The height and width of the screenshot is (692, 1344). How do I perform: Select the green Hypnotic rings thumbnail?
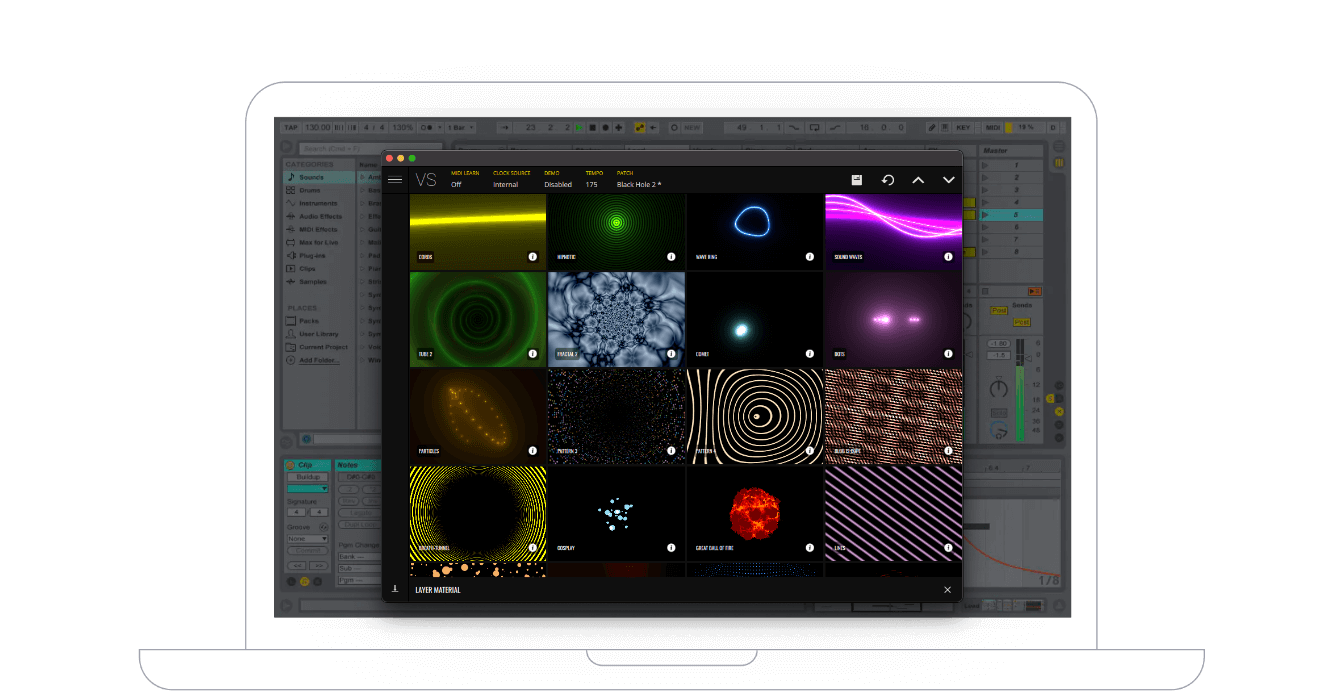coord(617,231)
